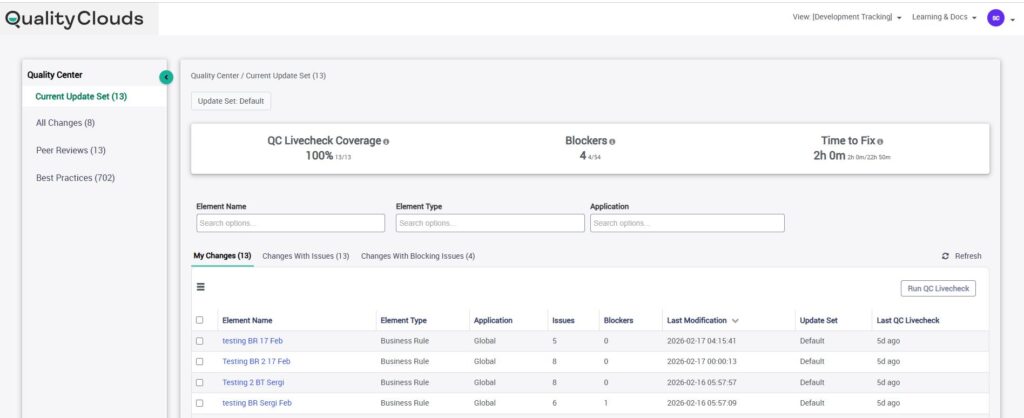1024x418 pixels.
Task: Click the Time to Fix info icon
Action: pos(880,142)
